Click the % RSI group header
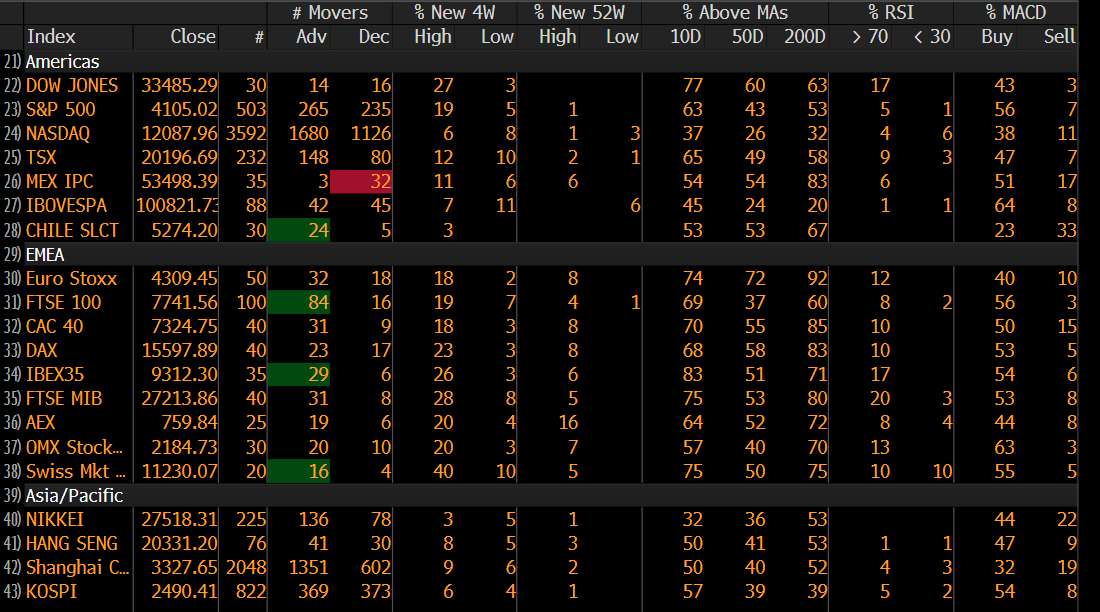The height and width of the screenshot is (612, 1100). click(x=891, y=13)
